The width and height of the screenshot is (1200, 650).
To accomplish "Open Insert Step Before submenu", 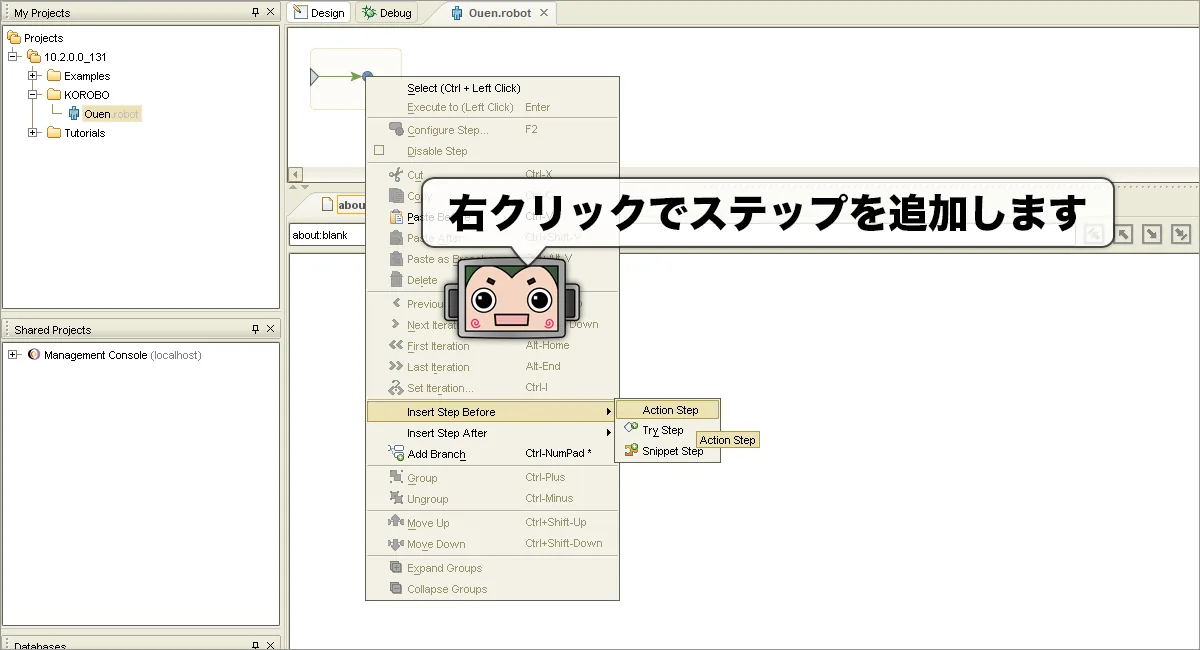I will coord(491,412).
